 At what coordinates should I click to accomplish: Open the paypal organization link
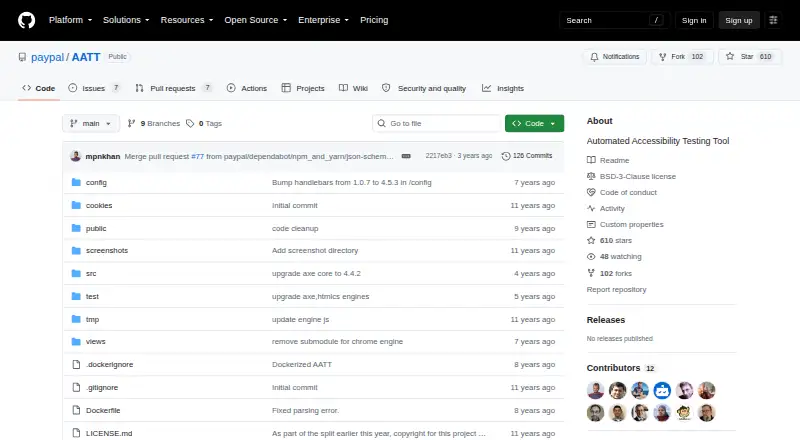(x=47, y=57)
